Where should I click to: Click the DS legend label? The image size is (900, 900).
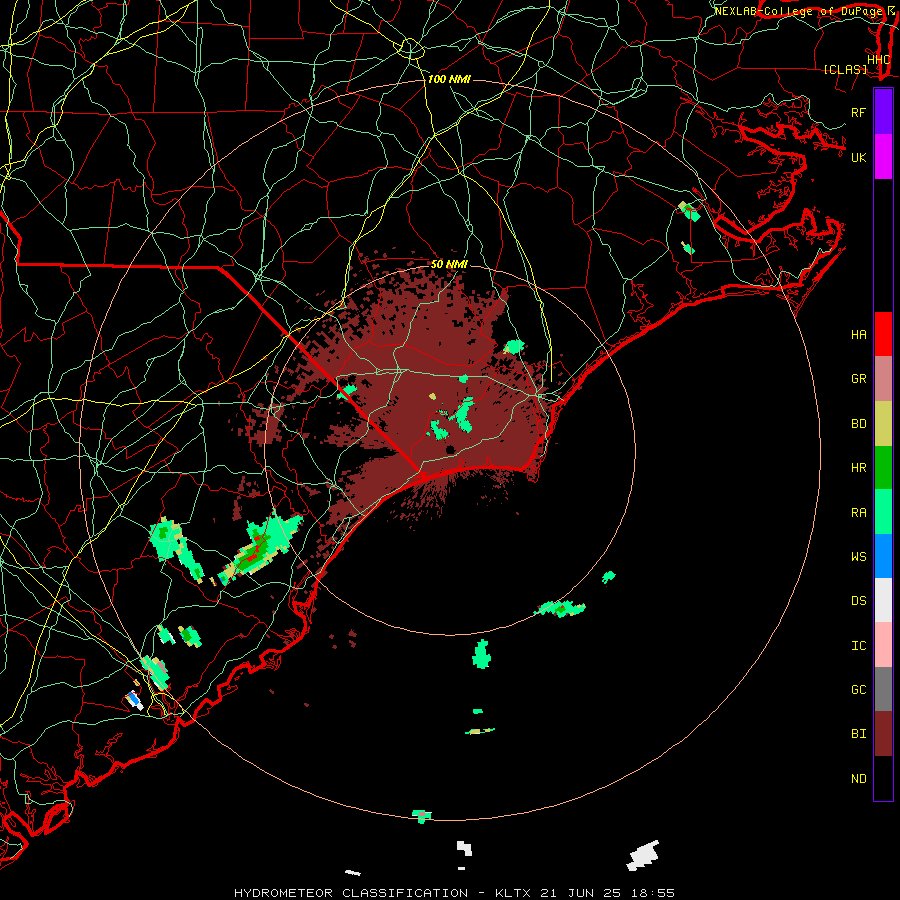point(858,600)
